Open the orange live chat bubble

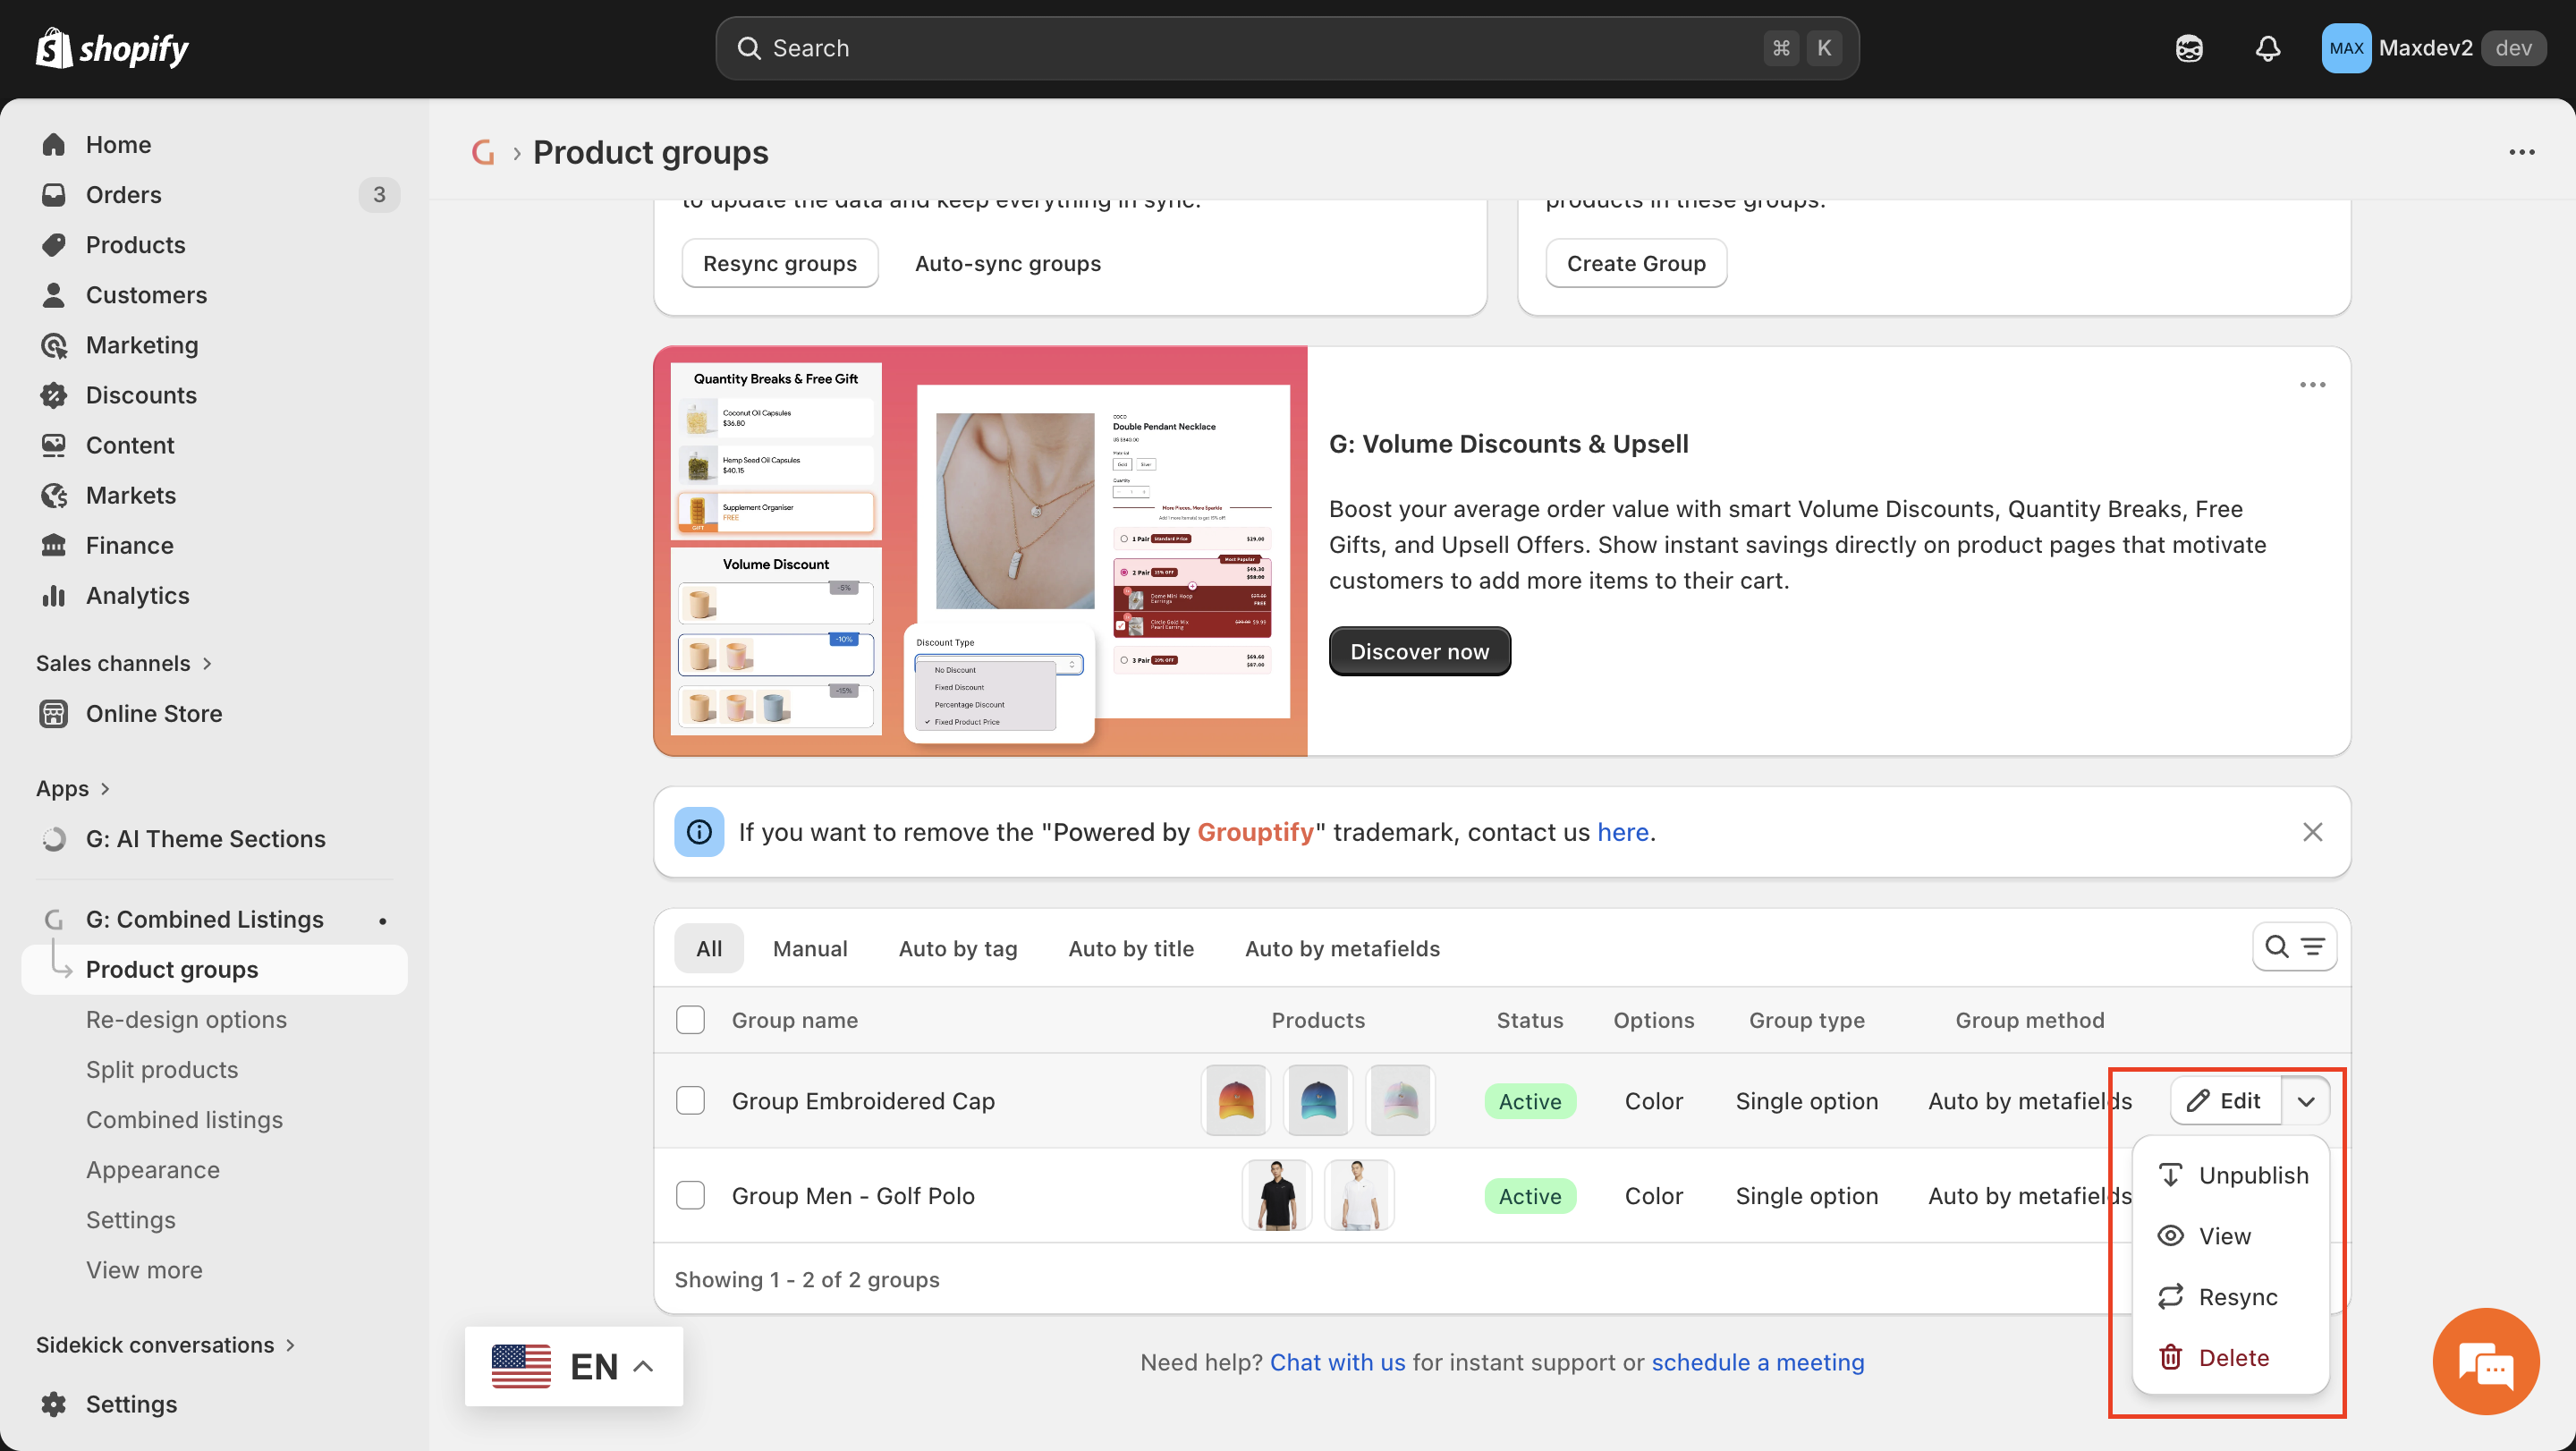[x=2485, y=1362]
